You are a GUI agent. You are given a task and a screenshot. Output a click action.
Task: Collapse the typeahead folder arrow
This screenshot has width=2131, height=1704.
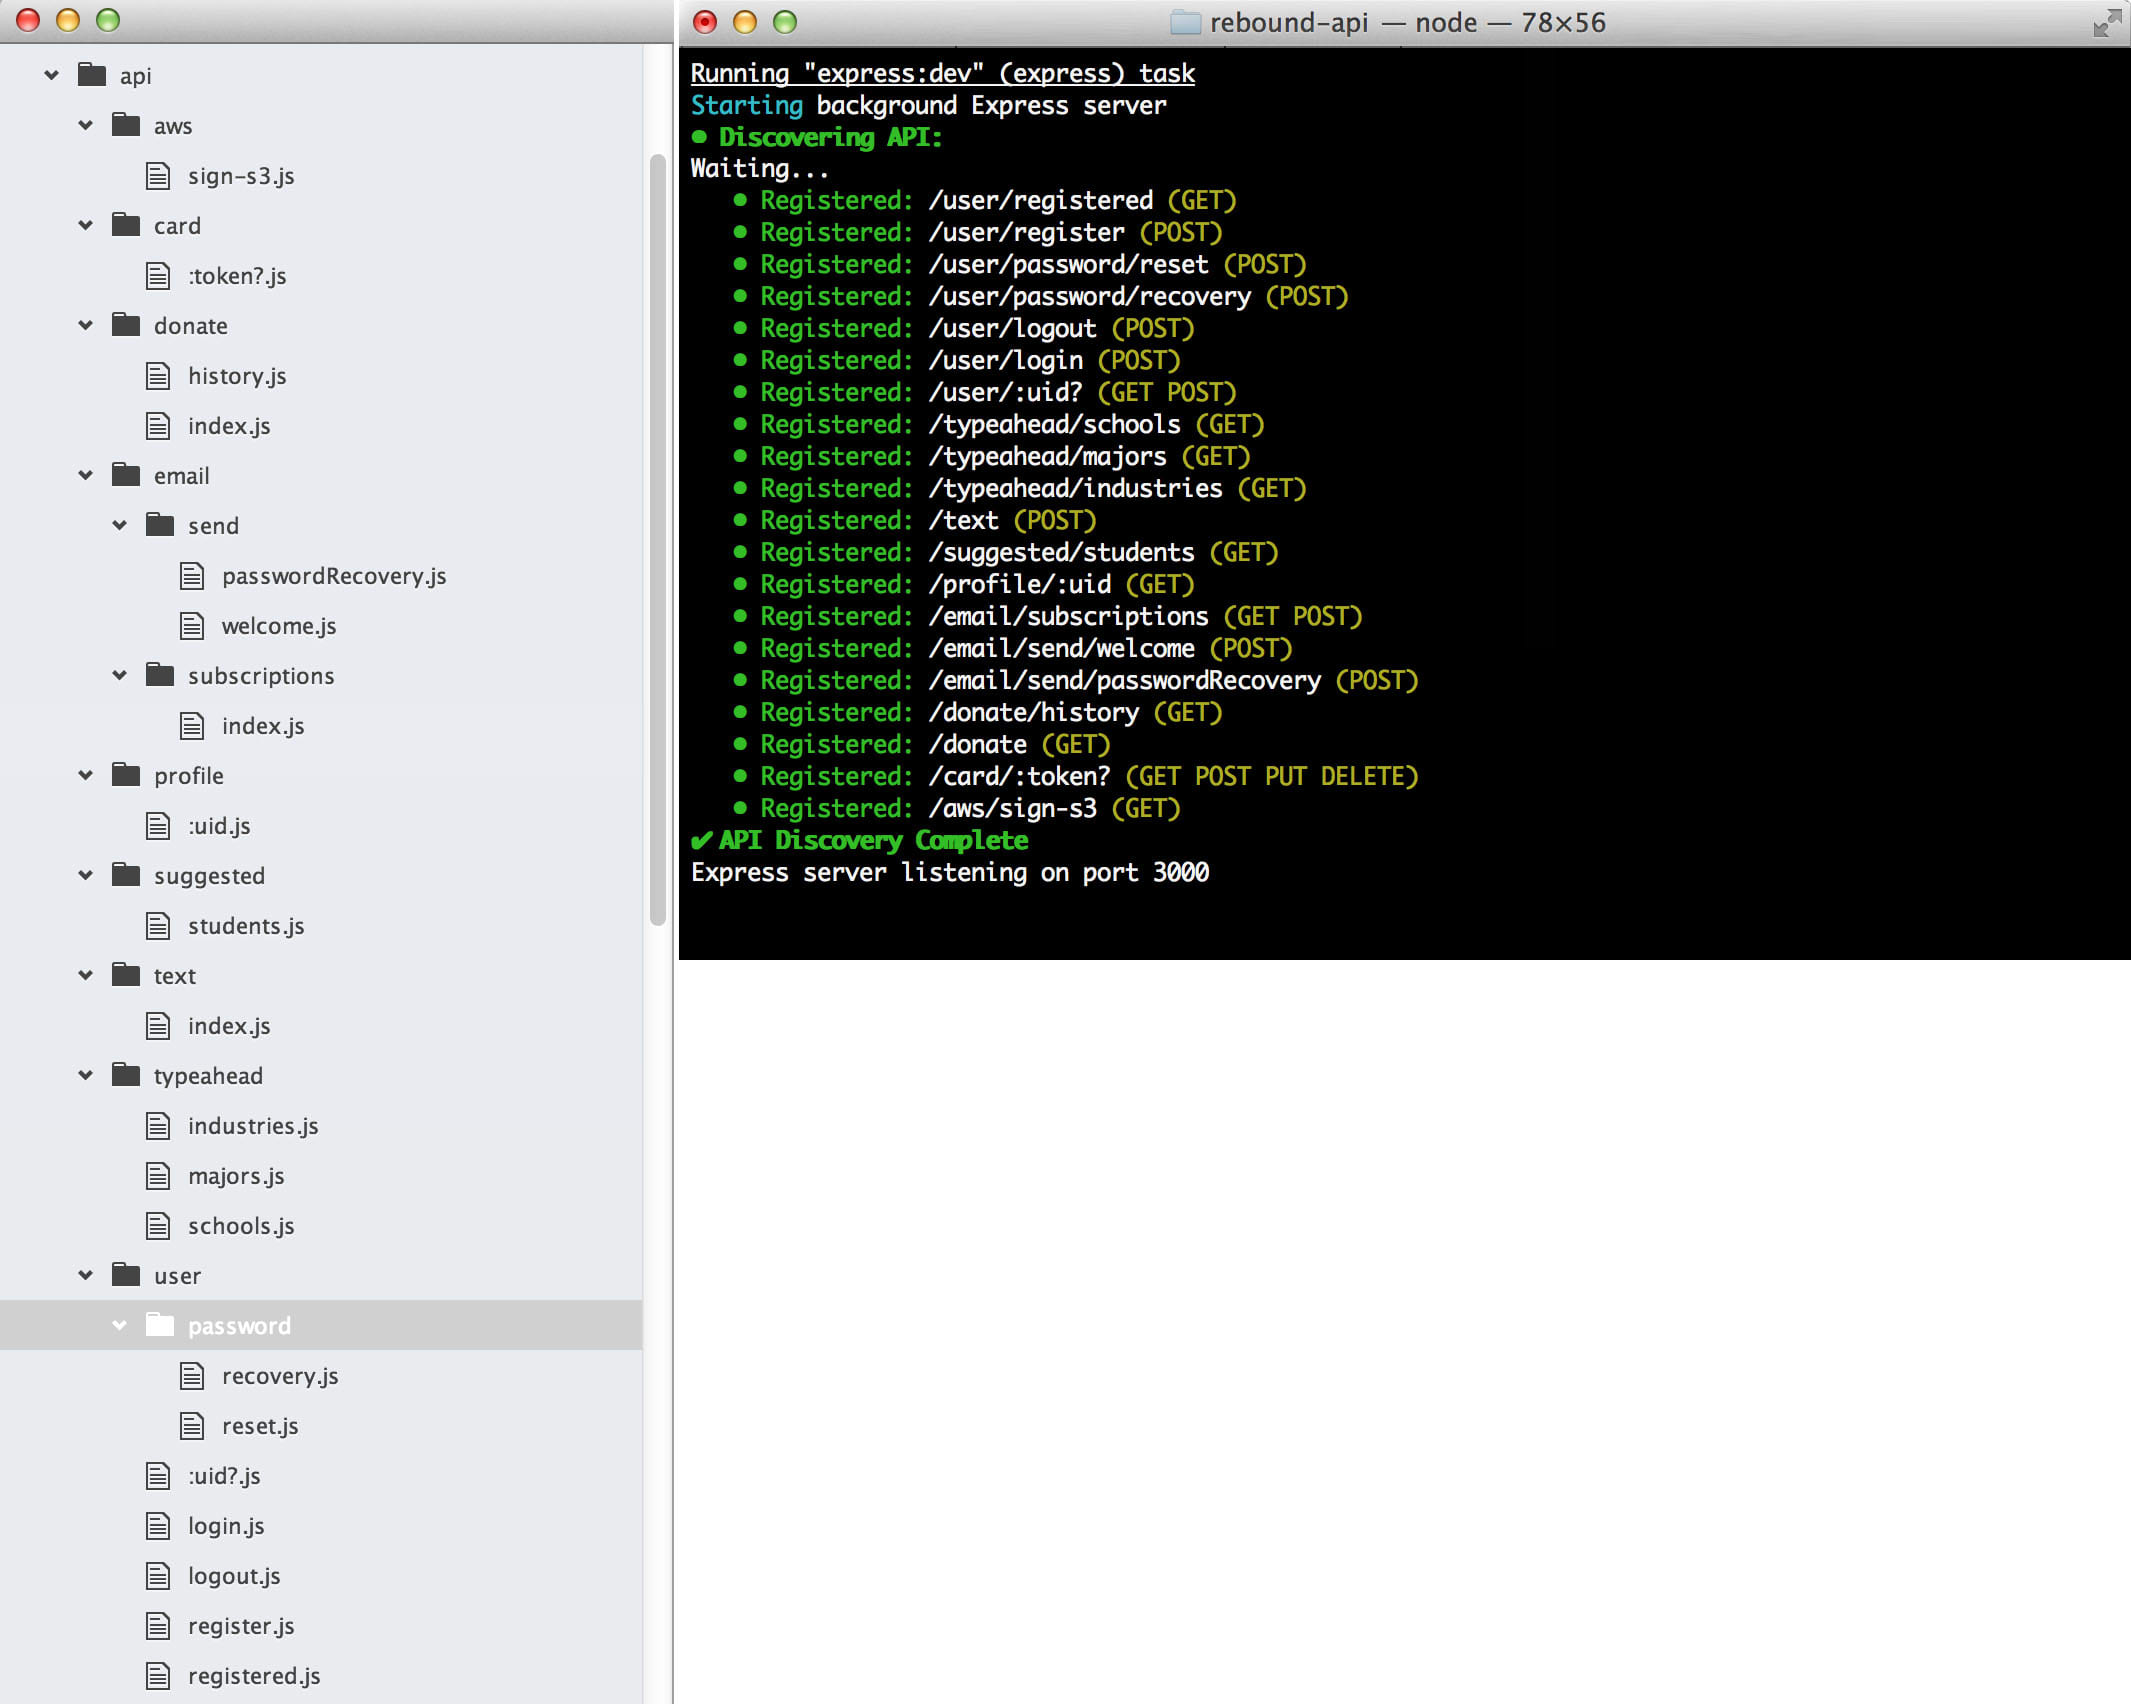(86, 1075)
